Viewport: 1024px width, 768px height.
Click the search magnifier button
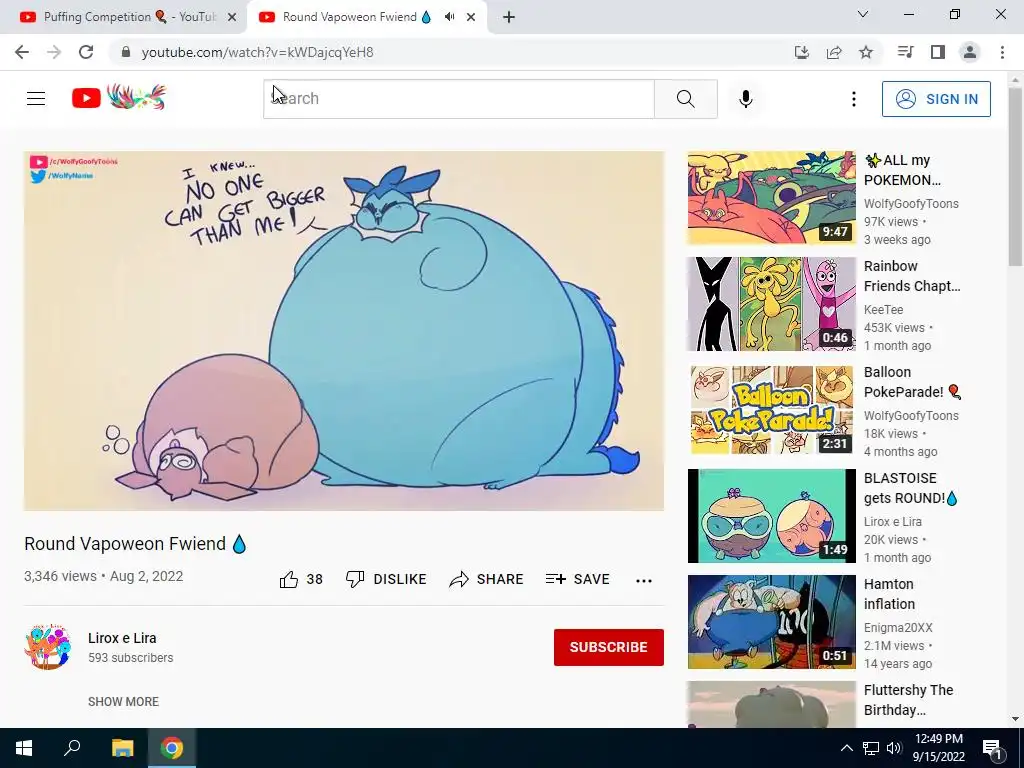click(686, 99)
